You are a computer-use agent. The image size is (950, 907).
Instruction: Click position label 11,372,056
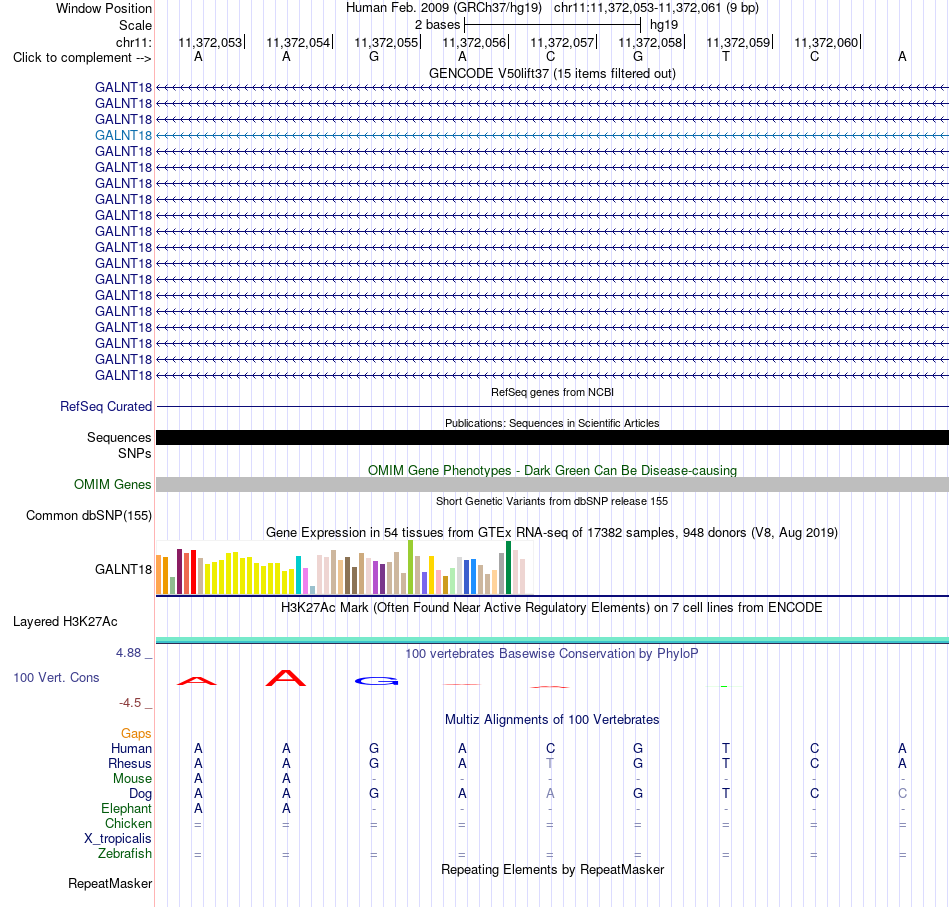click(x=474, y=42)
